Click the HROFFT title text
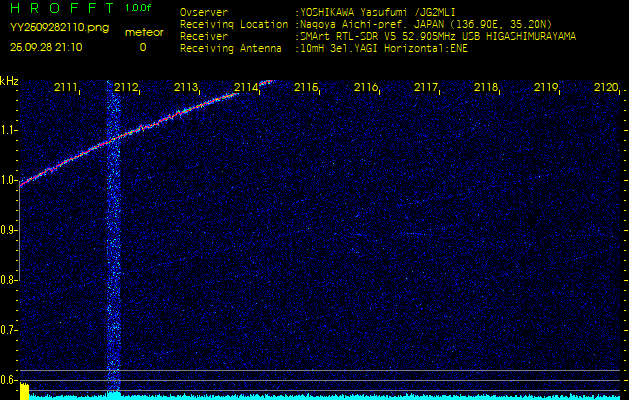Screen dimensions: 629x400 pyautogui.click(x=56, y=10)
